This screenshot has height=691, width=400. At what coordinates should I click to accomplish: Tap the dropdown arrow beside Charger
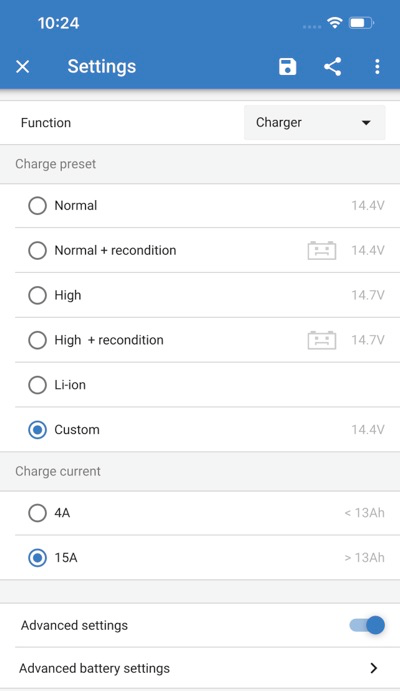(366, 123)
